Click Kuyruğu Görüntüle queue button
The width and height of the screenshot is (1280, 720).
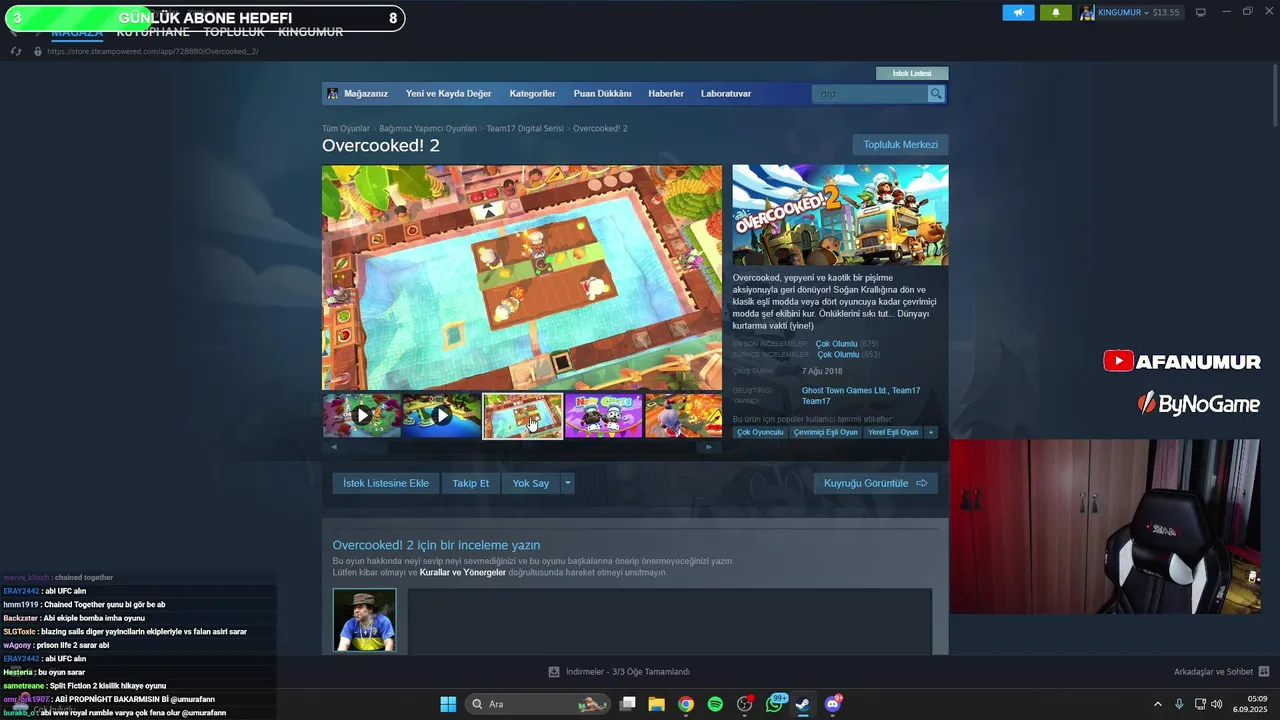pos(876,483)
